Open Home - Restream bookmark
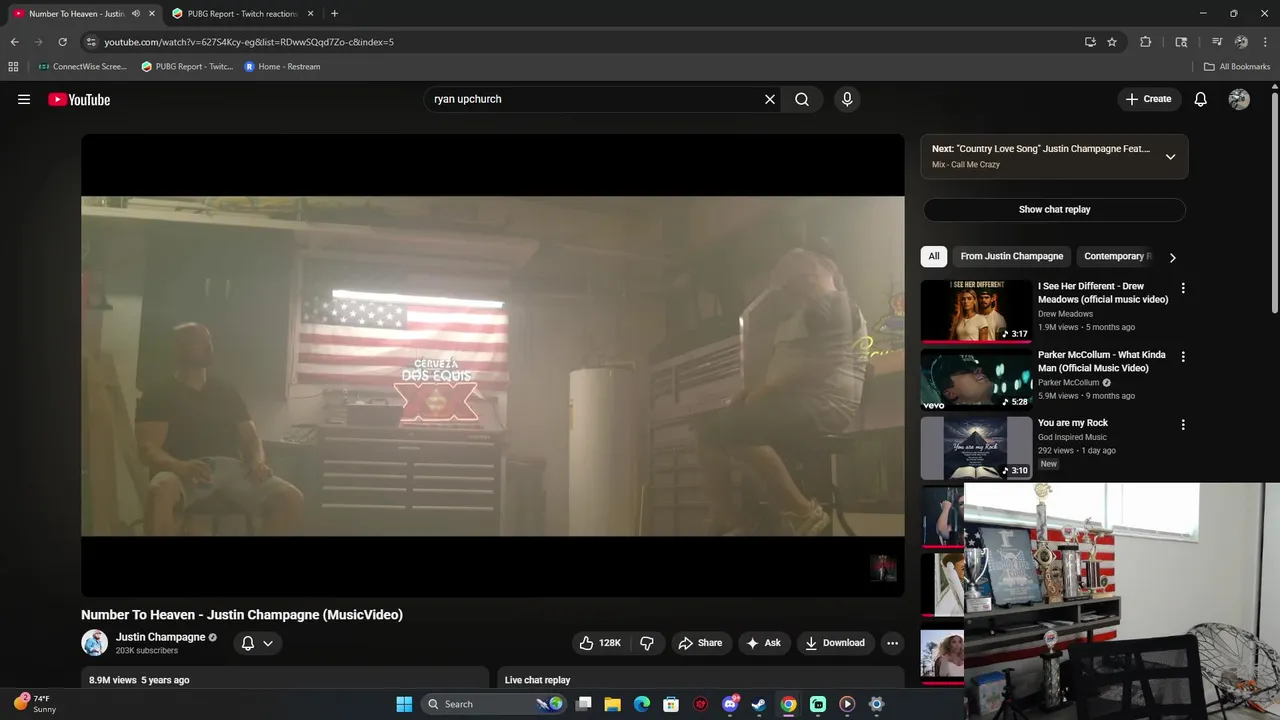1280x720 pixels. [283, 67]
